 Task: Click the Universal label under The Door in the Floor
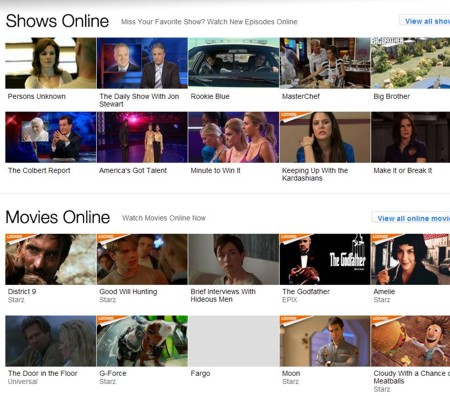(x=23, y=381)
